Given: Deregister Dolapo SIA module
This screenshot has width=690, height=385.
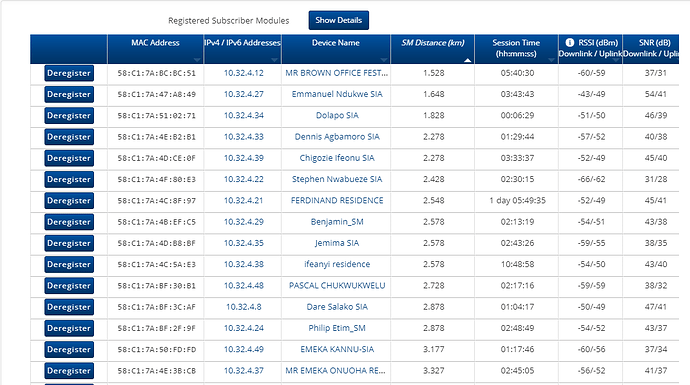Looking at the screenshot, I should (69, 116).
